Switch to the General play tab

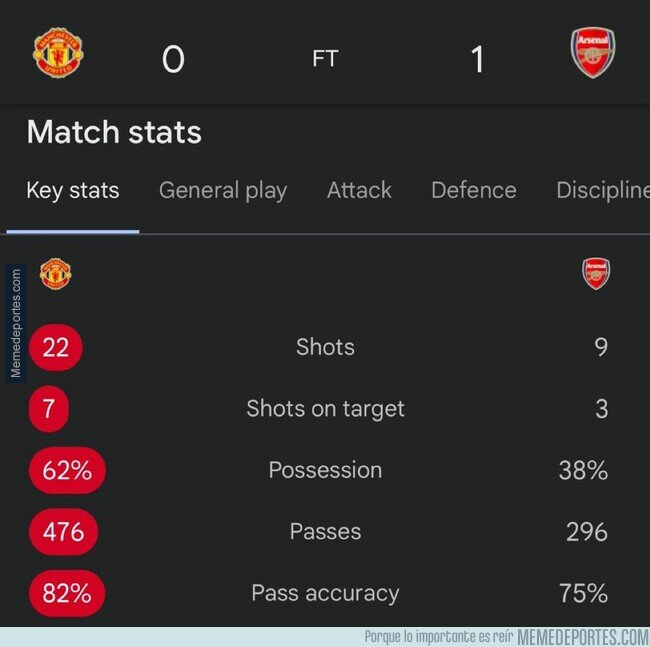click(x=223, y=191)
